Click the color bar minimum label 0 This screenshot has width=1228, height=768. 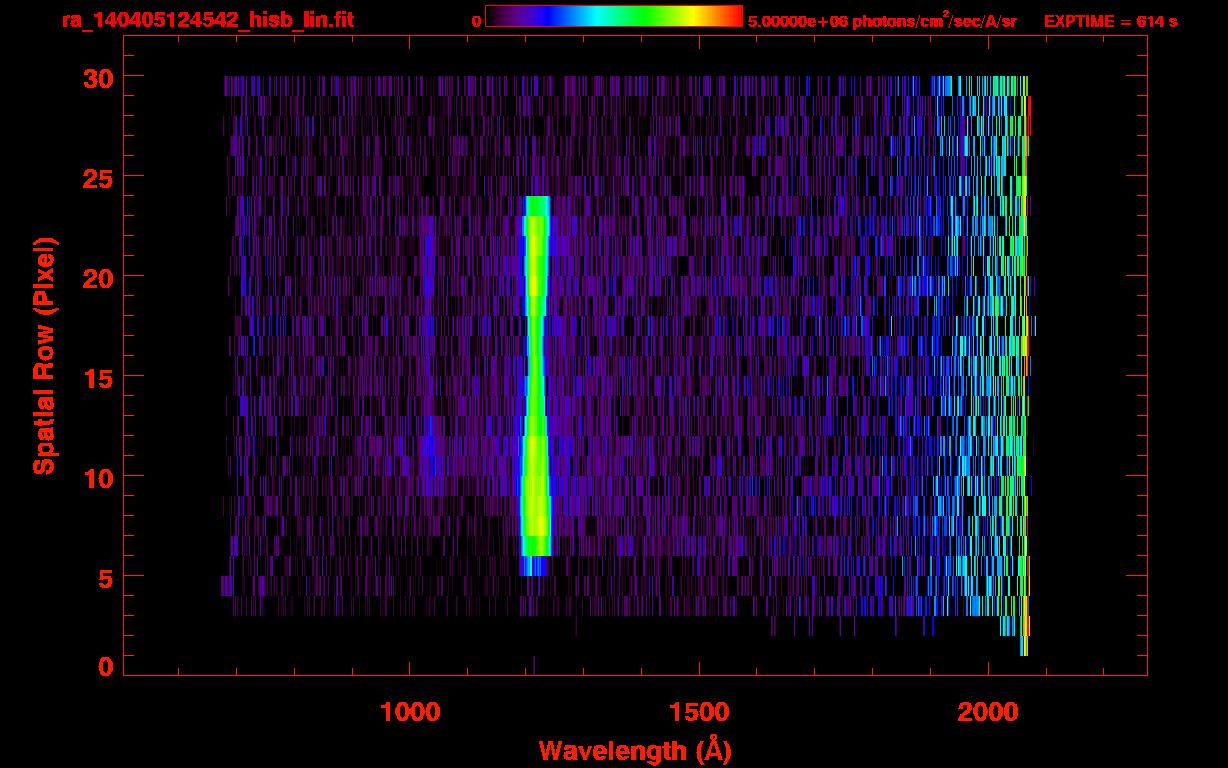tap(477, 21)
